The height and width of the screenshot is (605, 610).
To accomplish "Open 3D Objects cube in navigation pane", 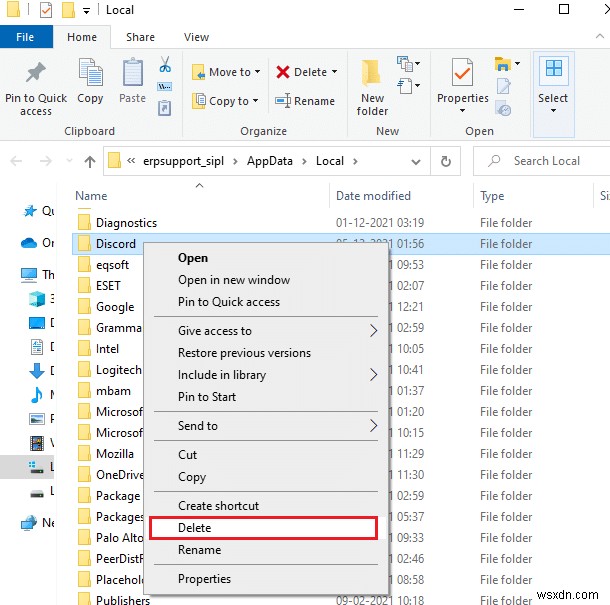I will [37, 299].
